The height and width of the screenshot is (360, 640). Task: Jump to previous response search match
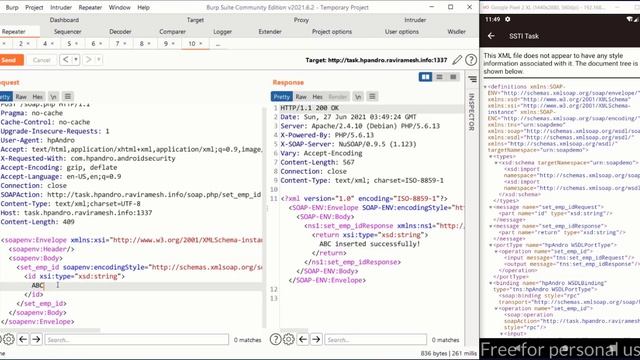coord(303,339)
